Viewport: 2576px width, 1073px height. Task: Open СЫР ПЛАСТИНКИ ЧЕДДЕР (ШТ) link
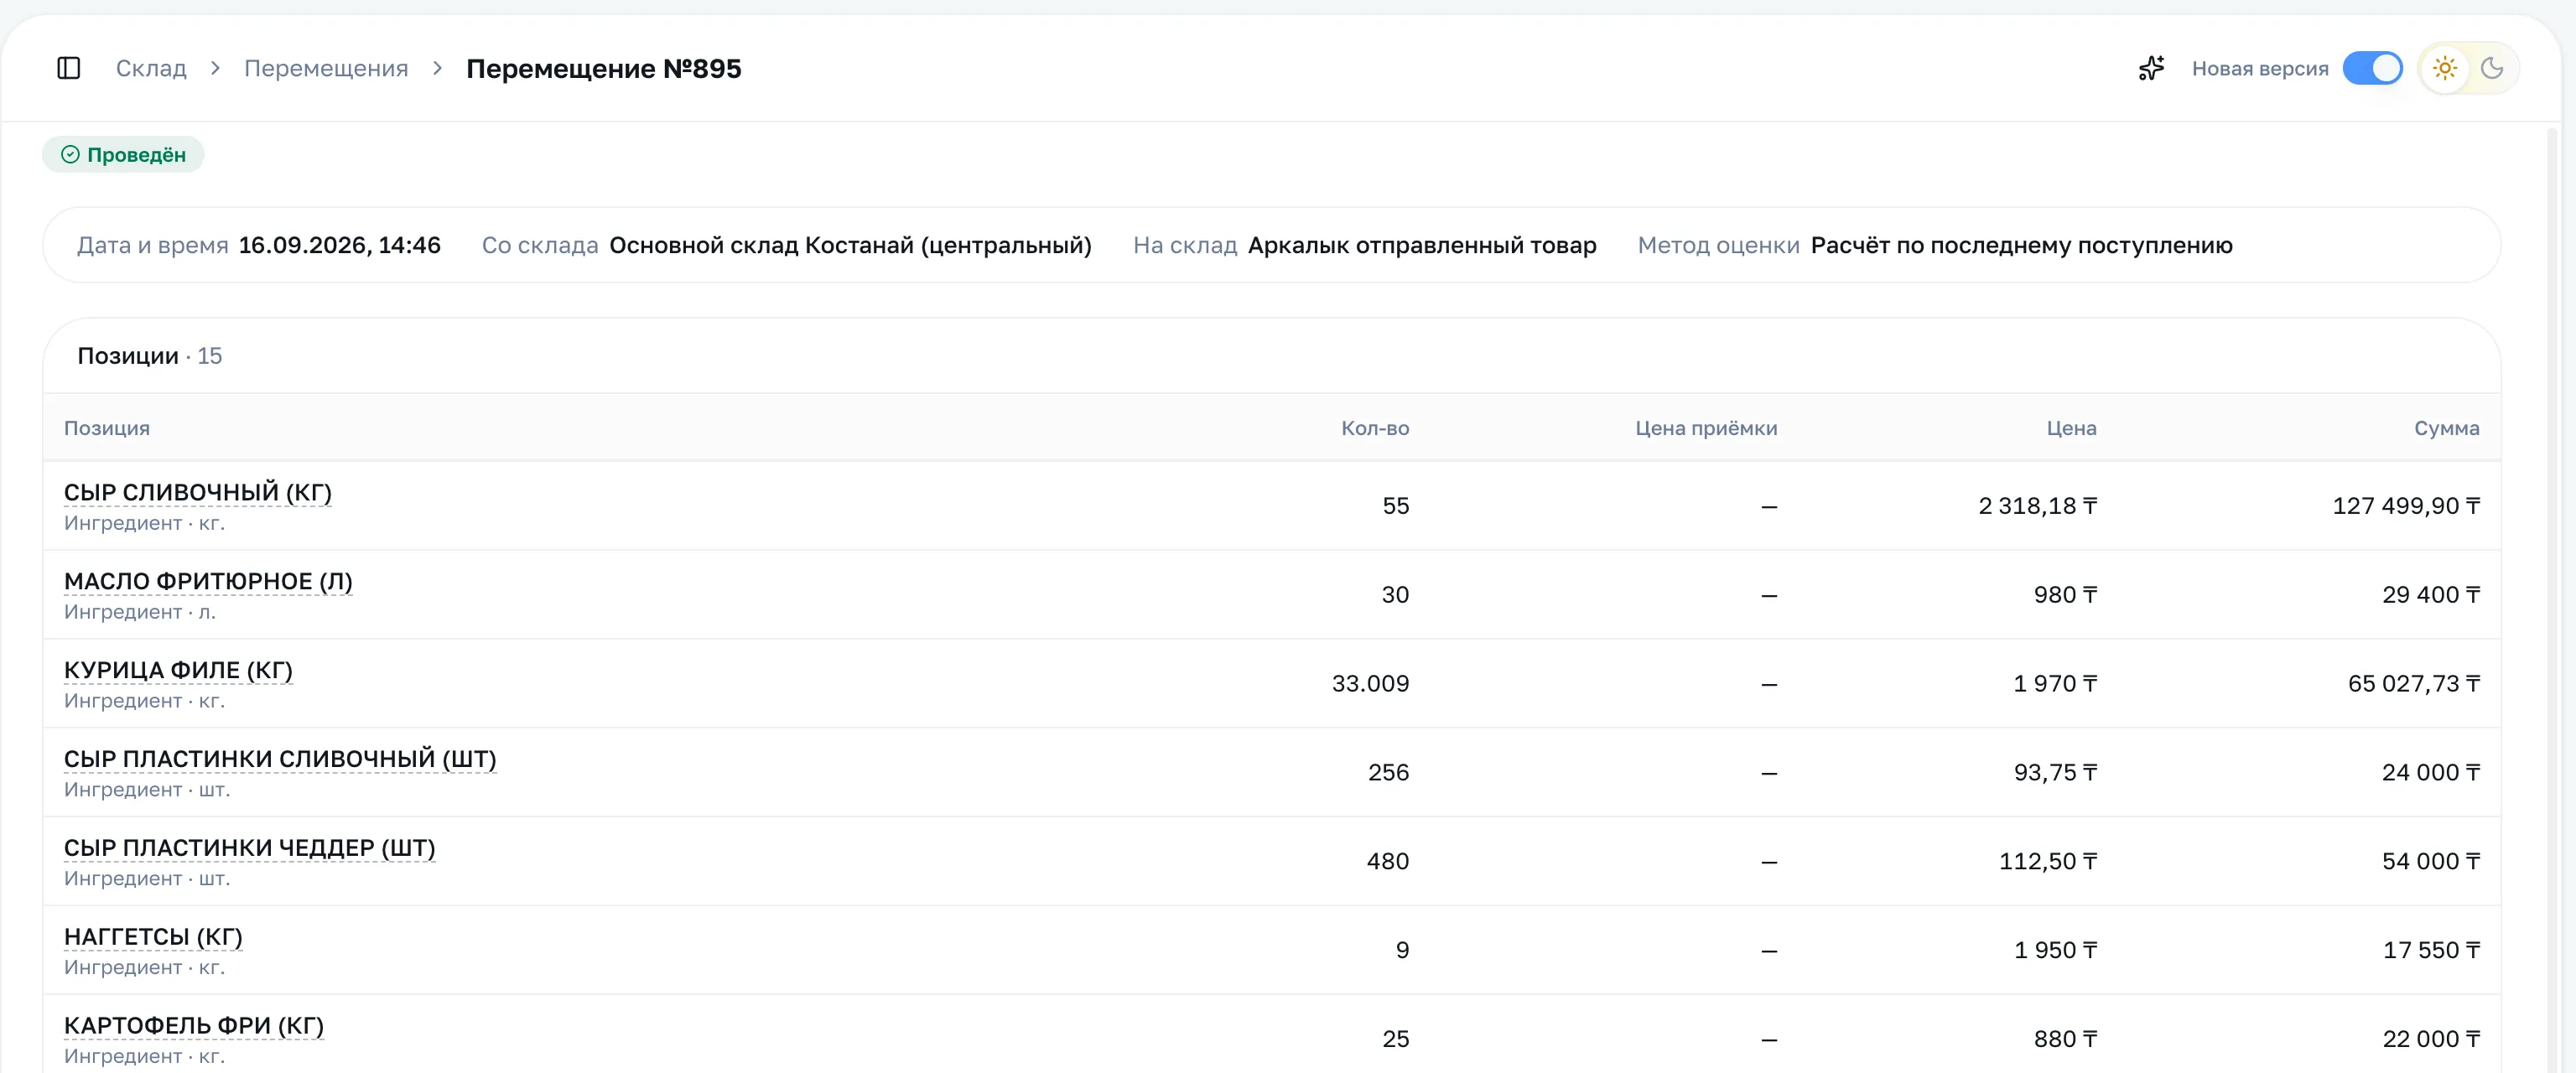250,848
